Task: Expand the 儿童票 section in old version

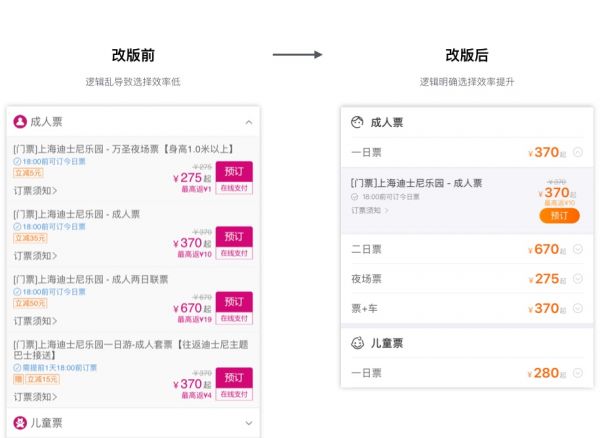Action: [x=249, y=423]
